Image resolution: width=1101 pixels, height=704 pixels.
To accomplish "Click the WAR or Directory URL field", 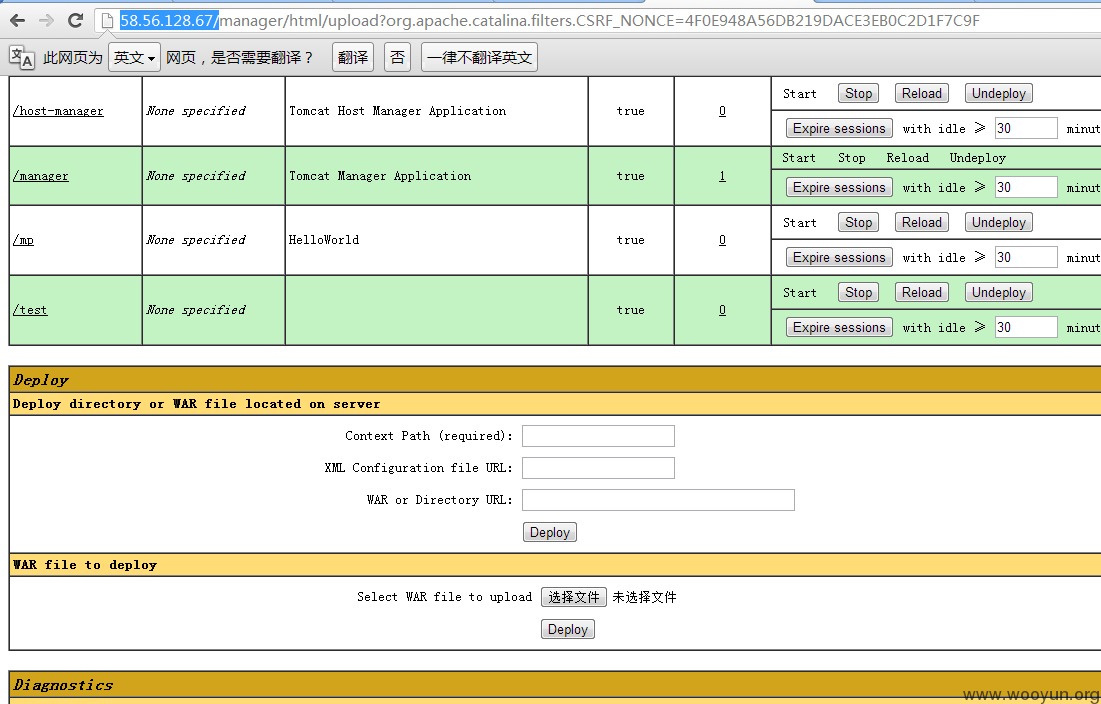I will (x=658, y=500).
